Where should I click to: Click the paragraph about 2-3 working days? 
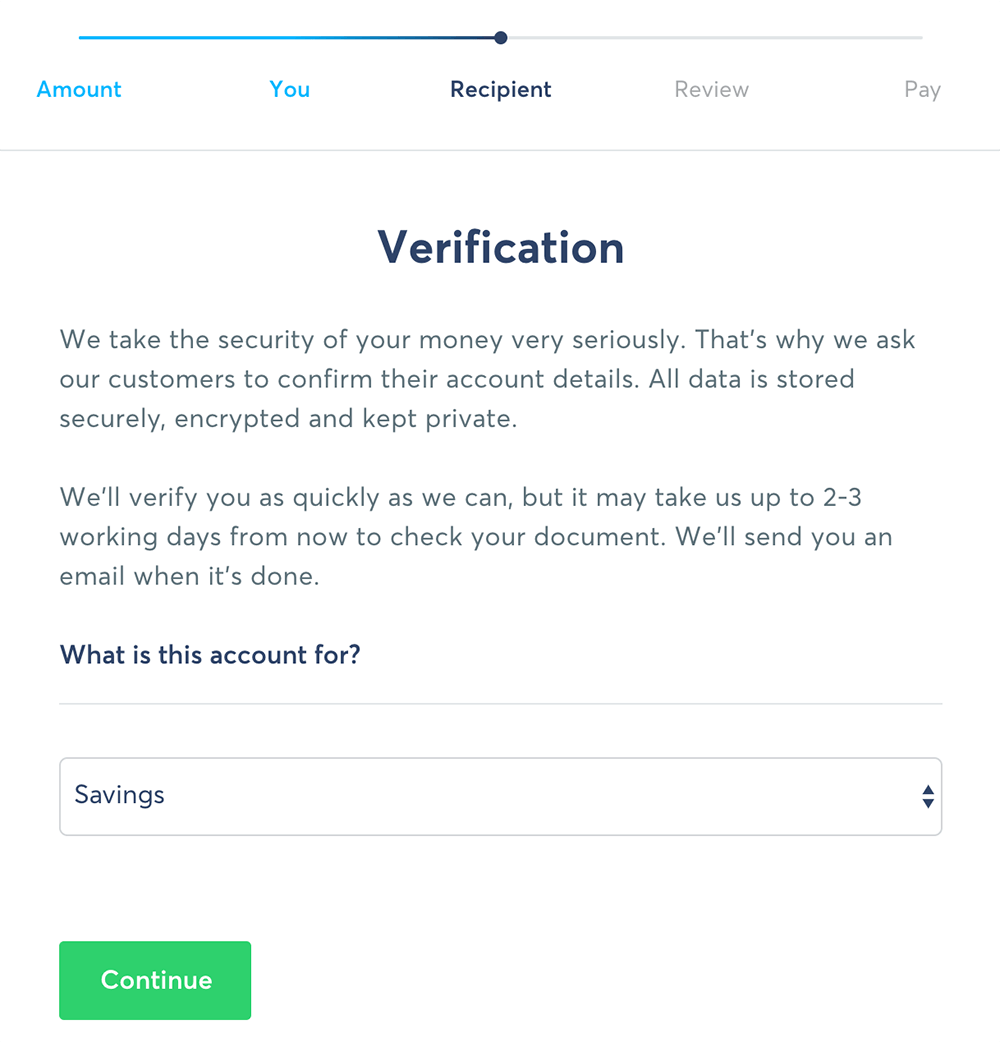click(476, 537)
